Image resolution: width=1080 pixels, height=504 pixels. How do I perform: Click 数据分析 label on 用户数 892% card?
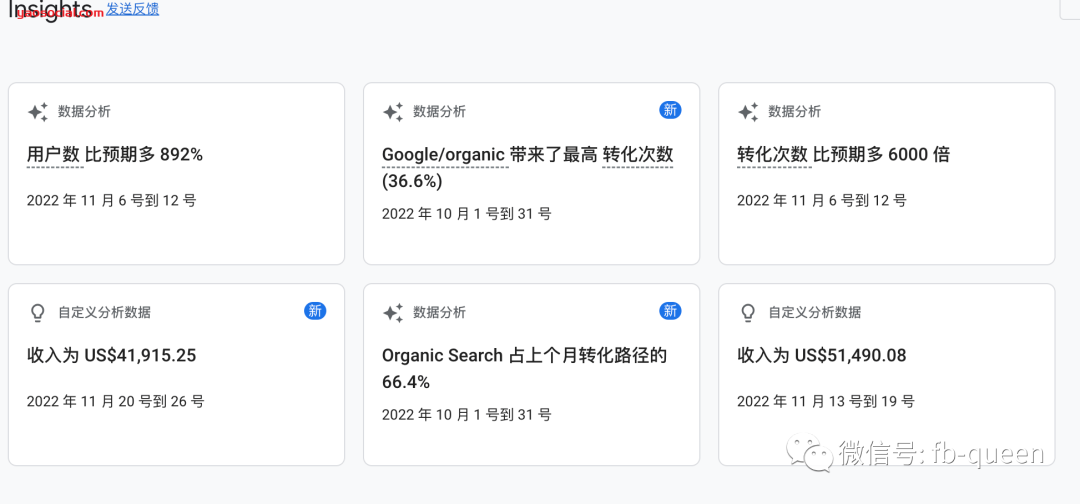pyautogui.click(x=84, y=112)
